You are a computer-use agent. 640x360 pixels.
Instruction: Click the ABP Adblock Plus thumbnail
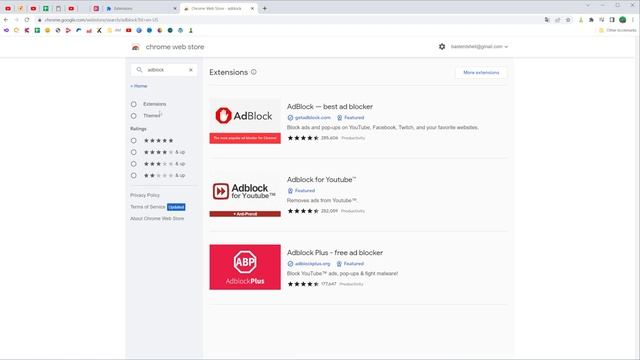coord(245,267)
